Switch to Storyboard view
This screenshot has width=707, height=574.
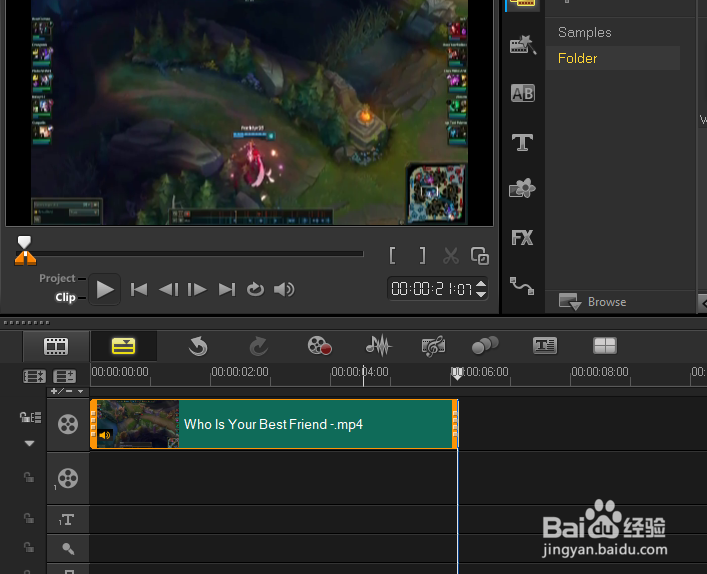click(x=56, y=346)
